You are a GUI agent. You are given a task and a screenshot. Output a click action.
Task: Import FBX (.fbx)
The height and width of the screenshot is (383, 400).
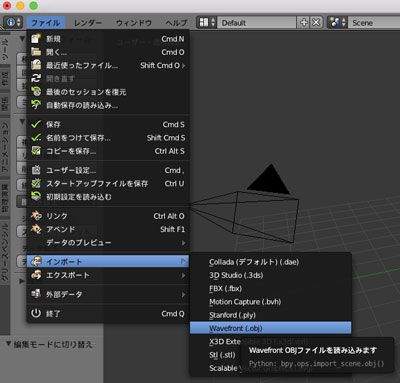tap(270, 289)
